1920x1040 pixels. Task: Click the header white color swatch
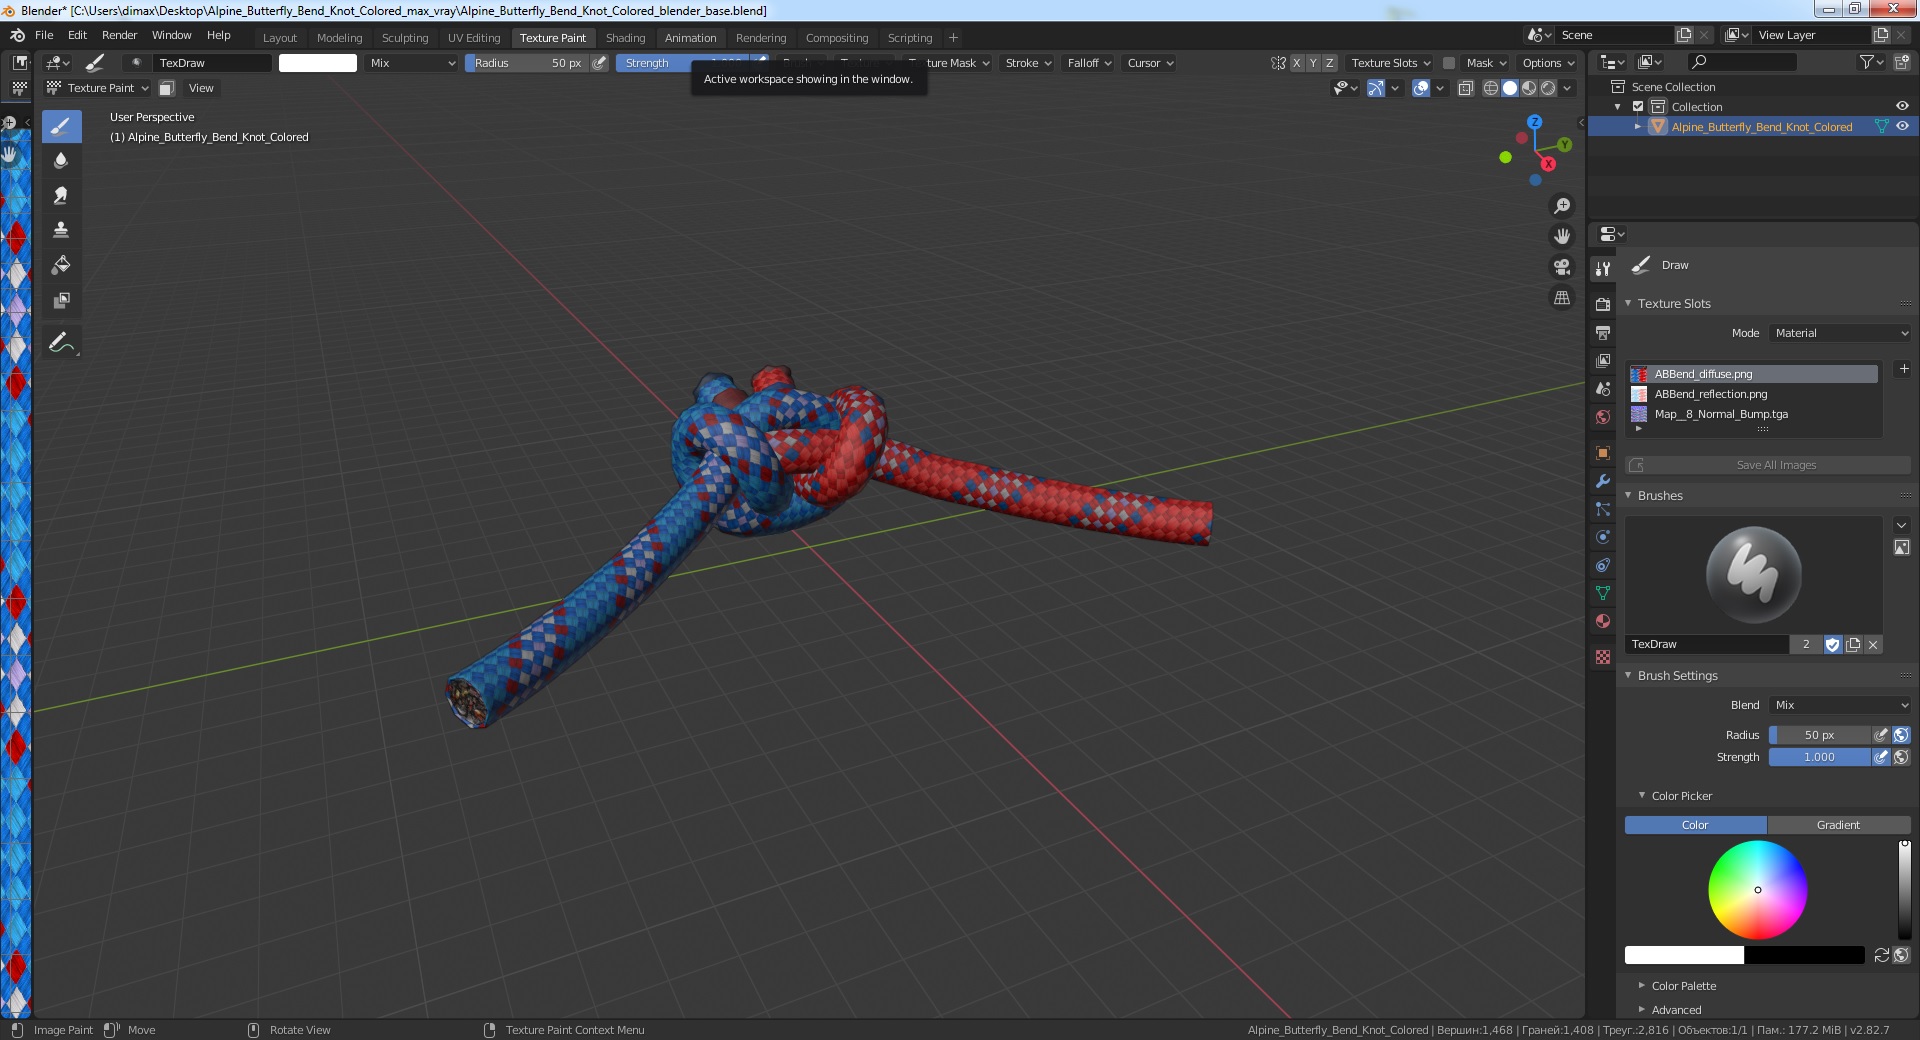317,63
